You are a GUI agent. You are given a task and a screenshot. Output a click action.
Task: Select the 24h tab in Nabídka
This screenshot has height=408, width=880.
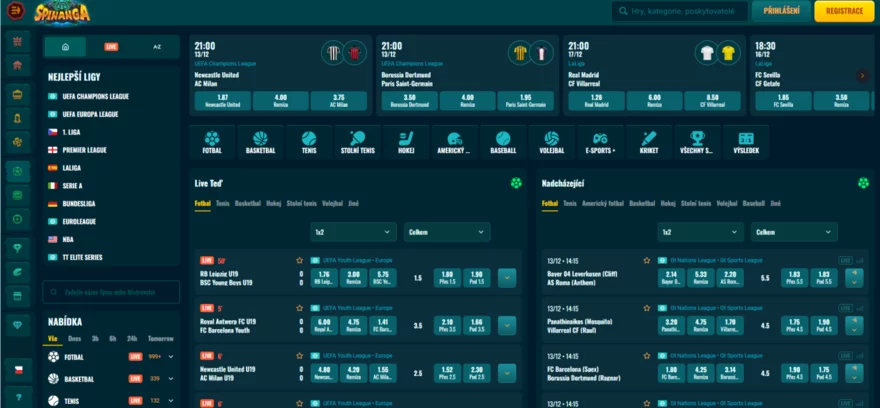[133, 338]
